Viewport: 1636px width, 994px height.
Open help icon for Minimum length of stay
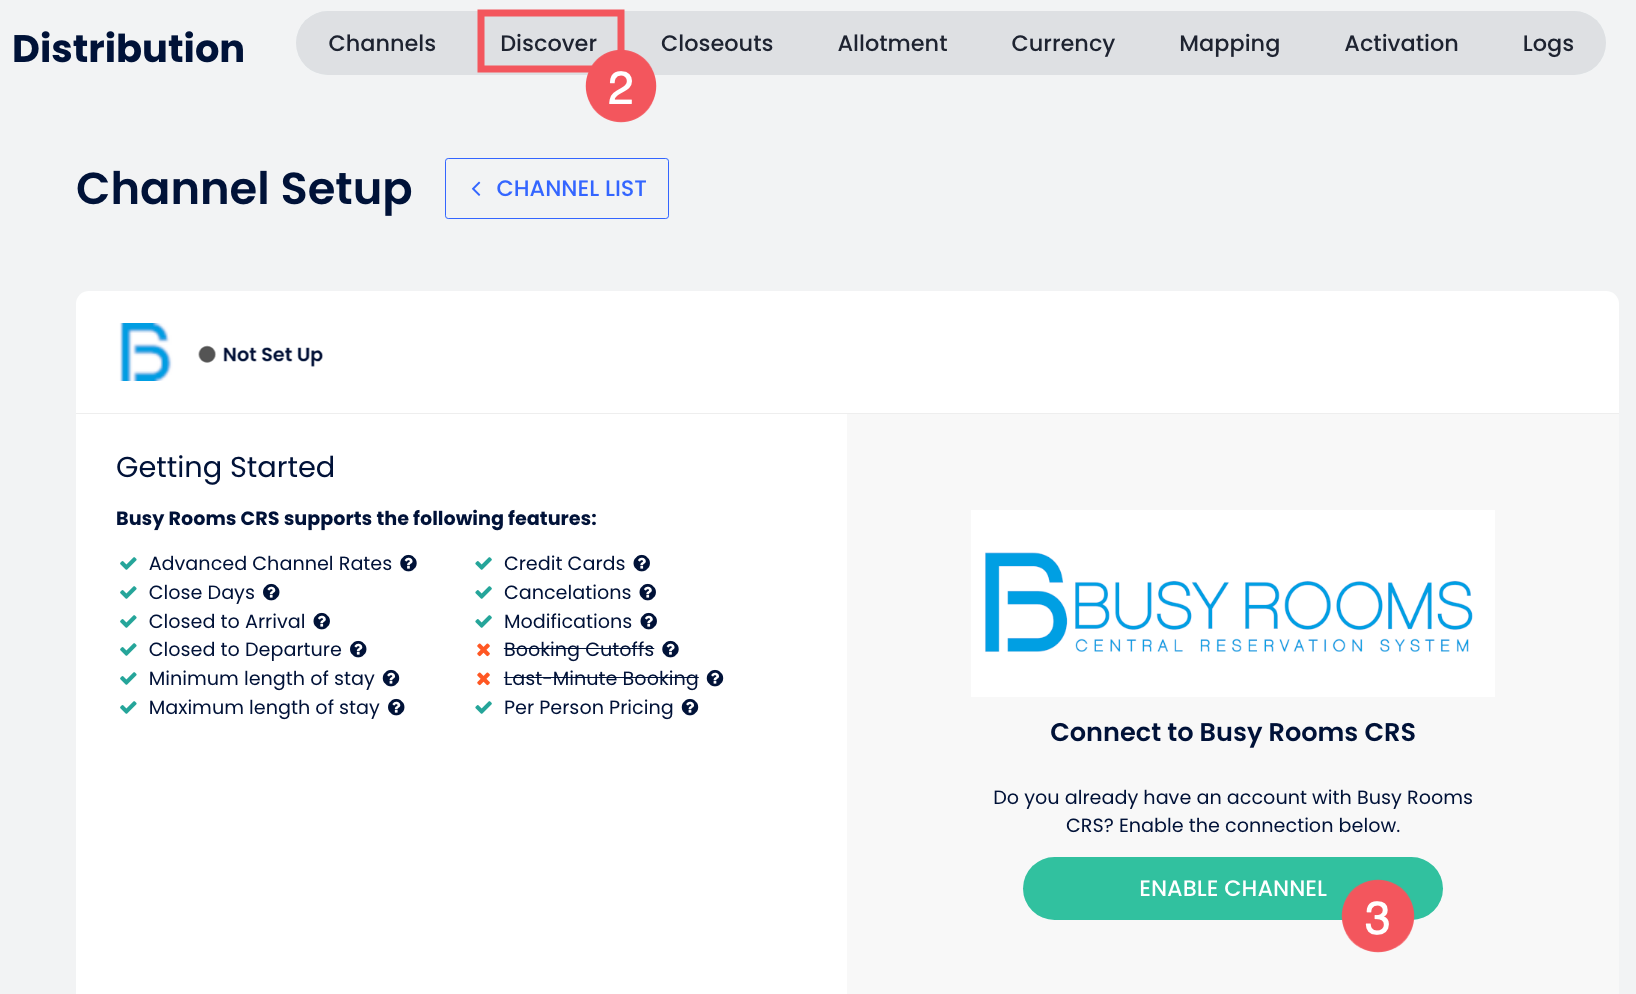click(x=391, y=678)
